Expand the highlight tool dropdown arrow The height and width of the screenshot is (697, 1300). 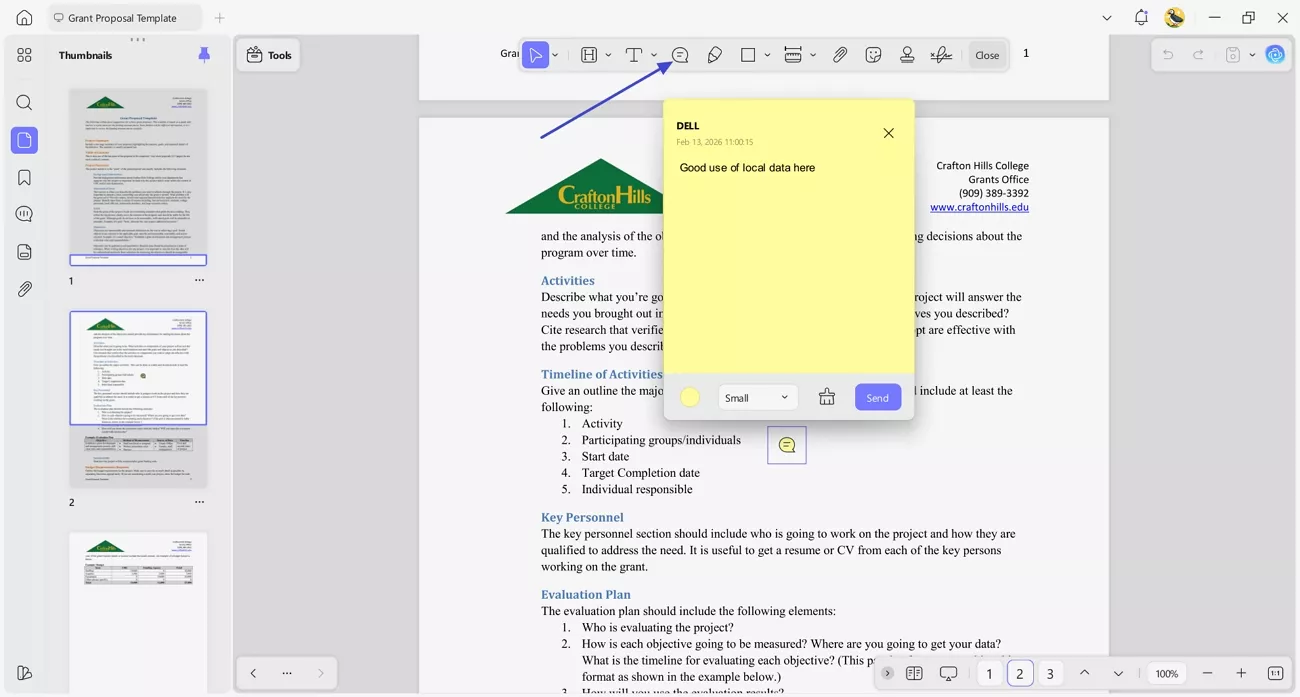(608, 55)
